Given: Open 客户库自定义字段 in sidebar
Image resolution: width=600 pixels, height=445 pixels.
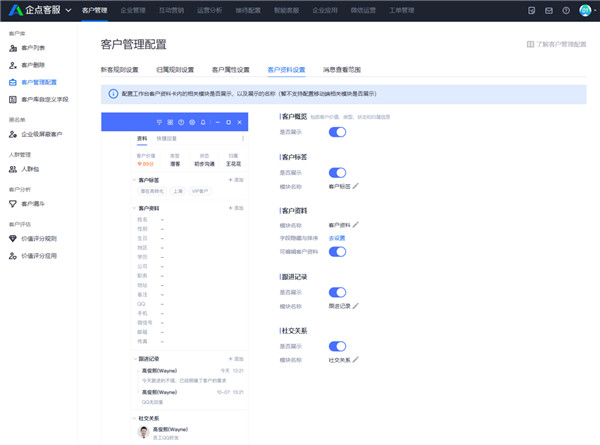Looking at the screenshot, I should (45, 99).
